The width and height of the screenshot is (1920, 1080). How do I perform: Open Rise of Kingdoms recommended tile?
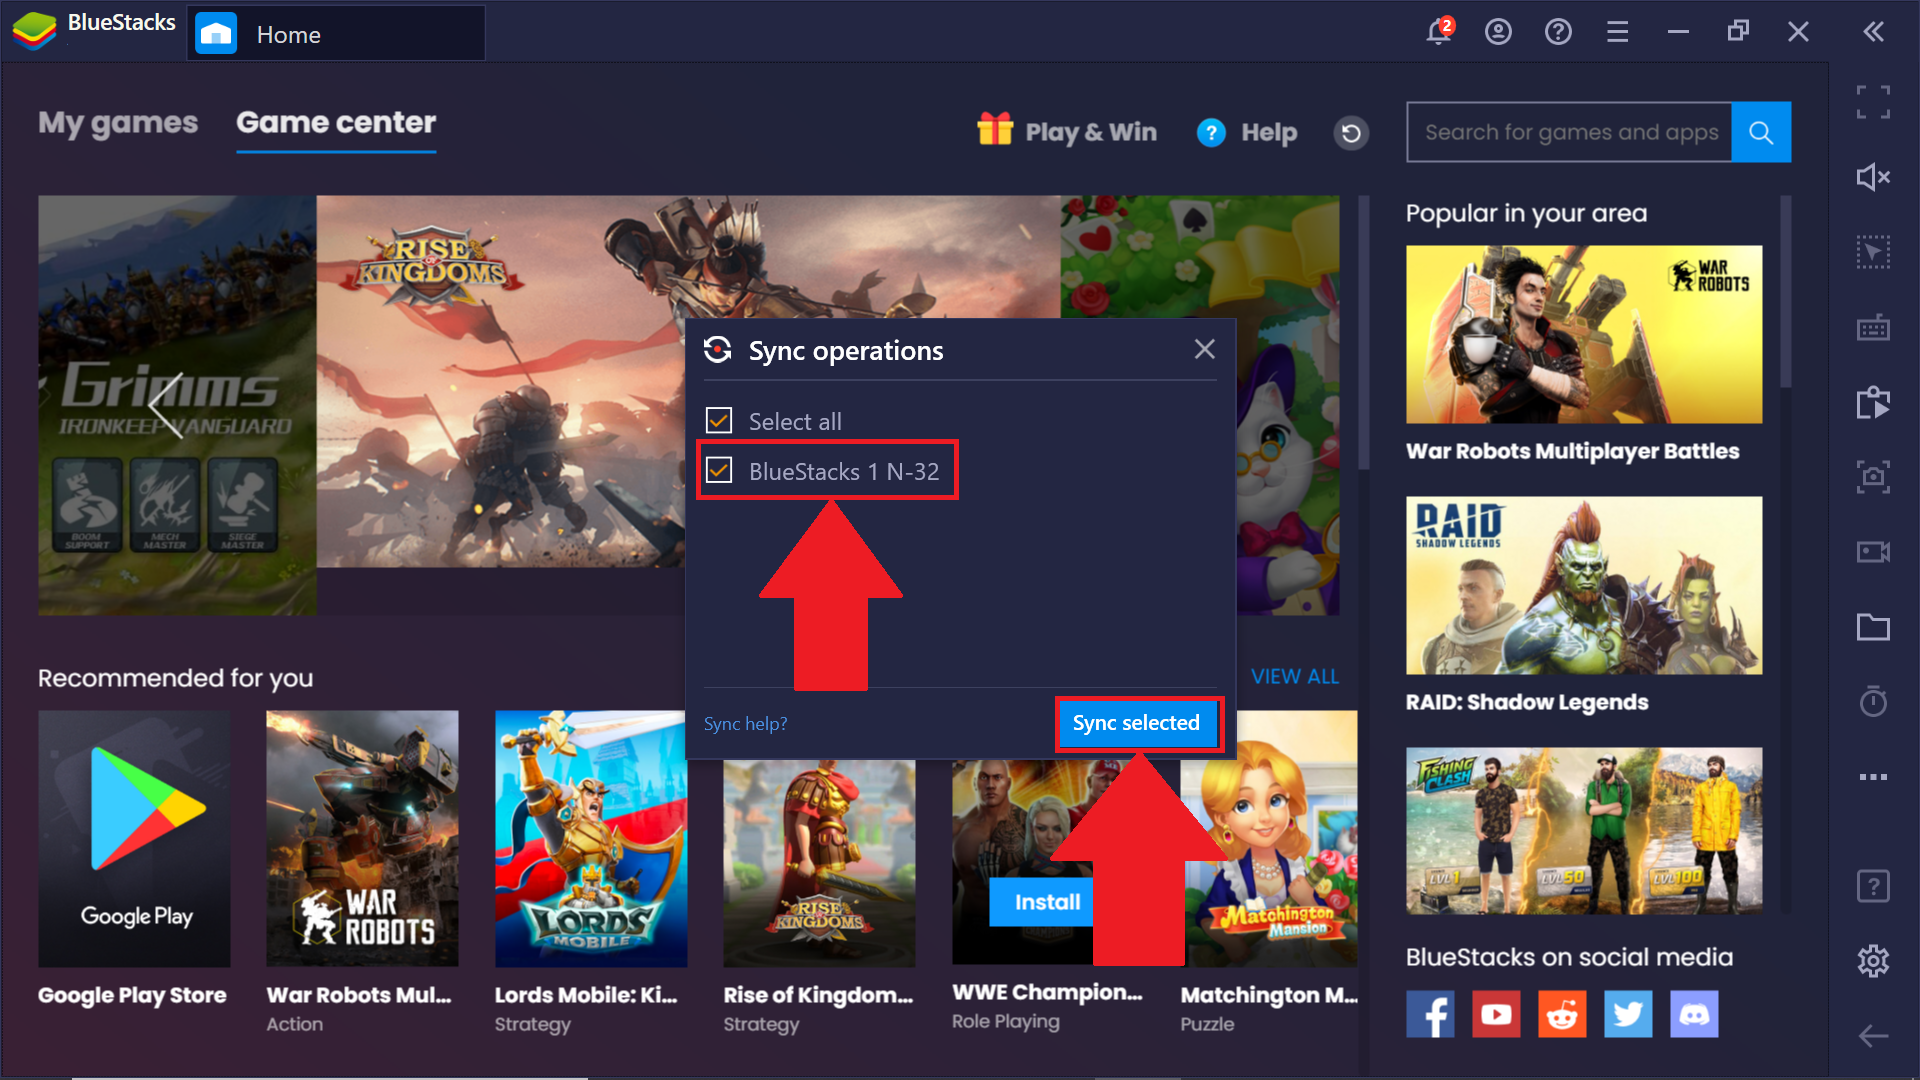pos(819,862)
